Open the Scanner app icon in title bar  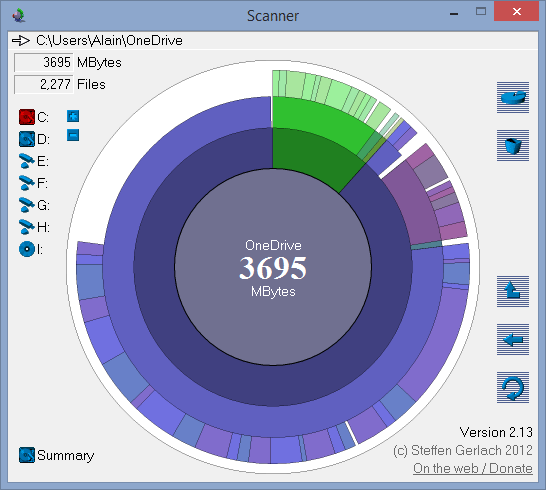(18, 16)
